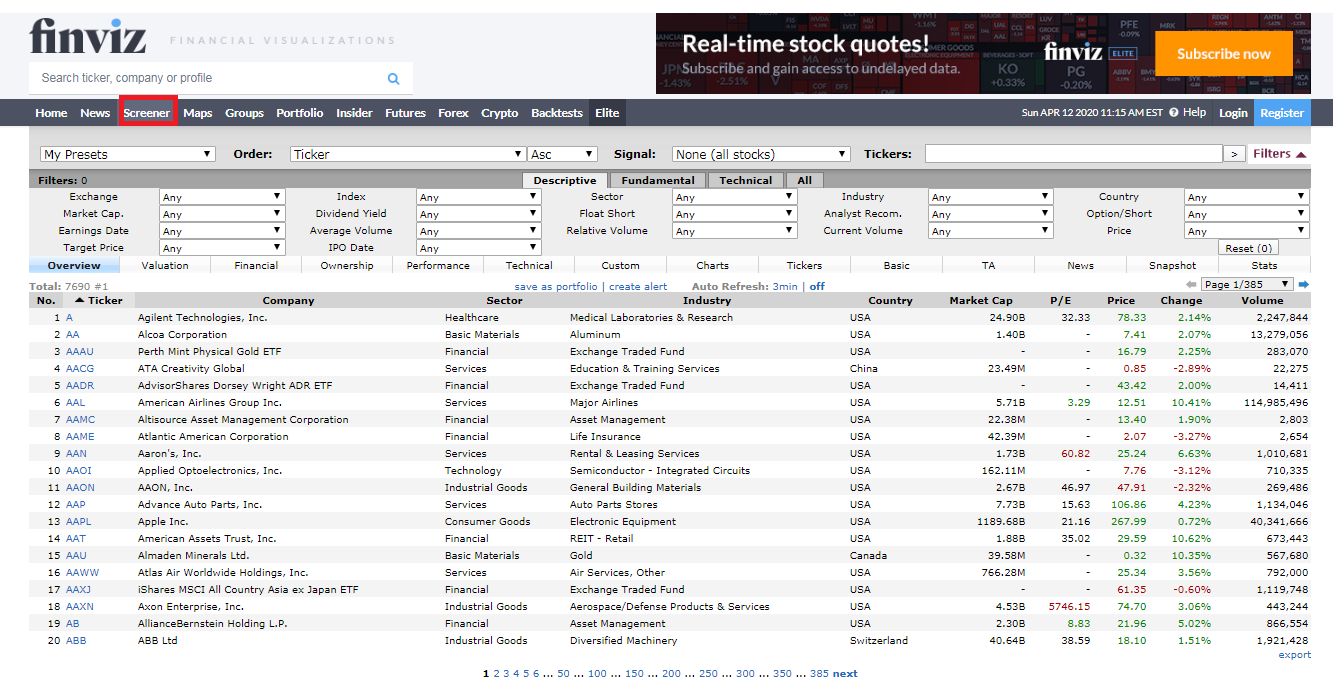1333x692 pixels.
Task: Open the AAL ticker link
Action: point(76,403)
